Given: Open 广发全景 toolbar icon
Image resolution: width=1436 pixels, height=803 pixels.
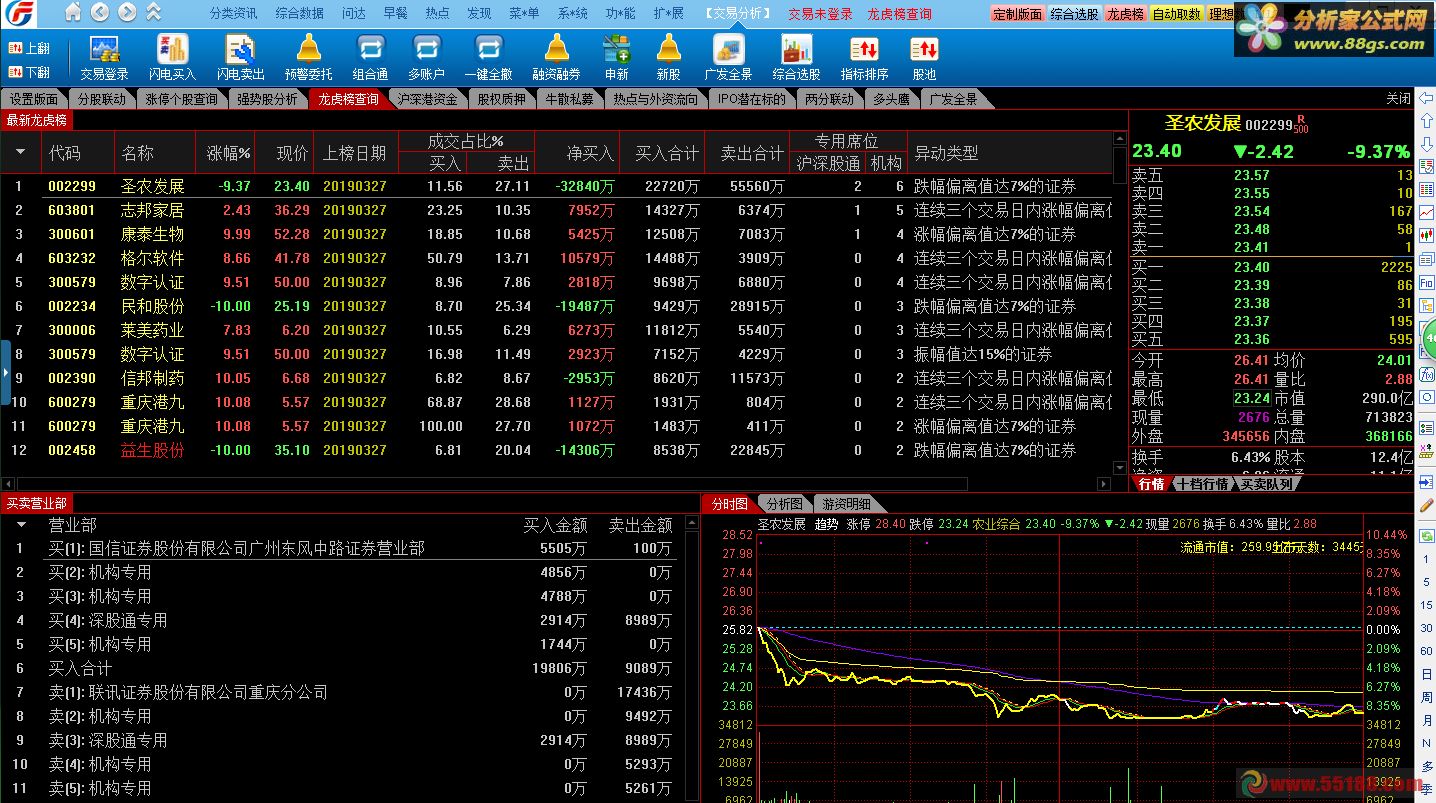Looking at the screenshot, I should 728,58.
